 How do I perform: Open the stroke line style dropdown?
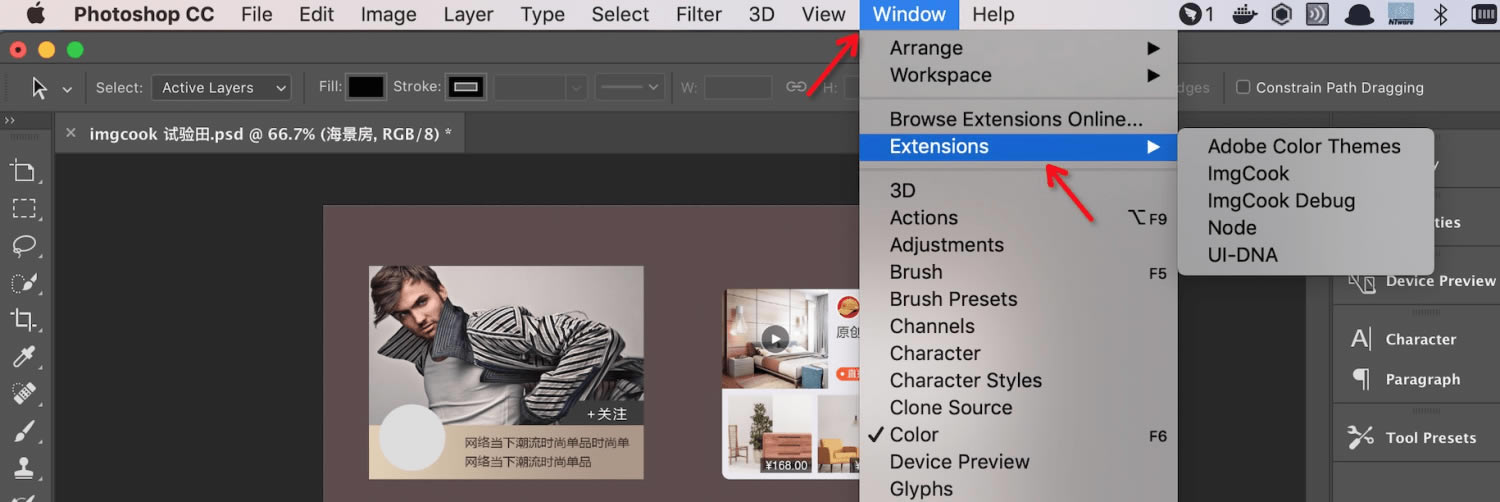point(630,88)
